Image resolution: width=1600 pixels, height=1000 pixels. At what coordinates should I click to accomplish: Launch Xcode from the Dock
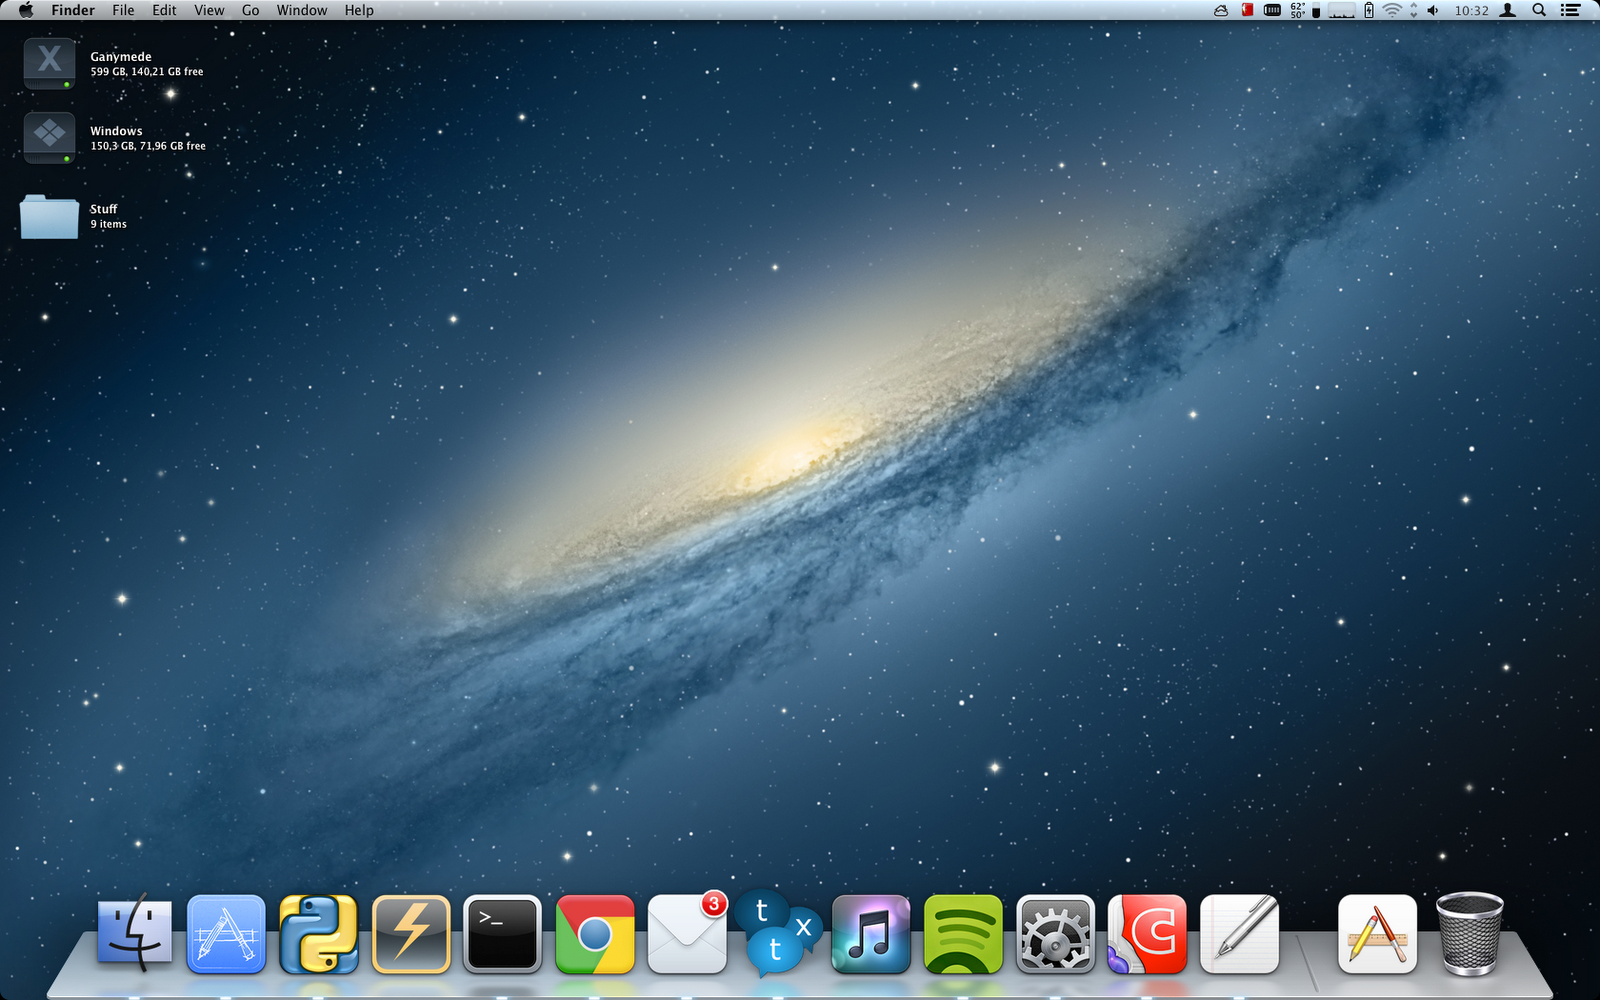(226, 934)
